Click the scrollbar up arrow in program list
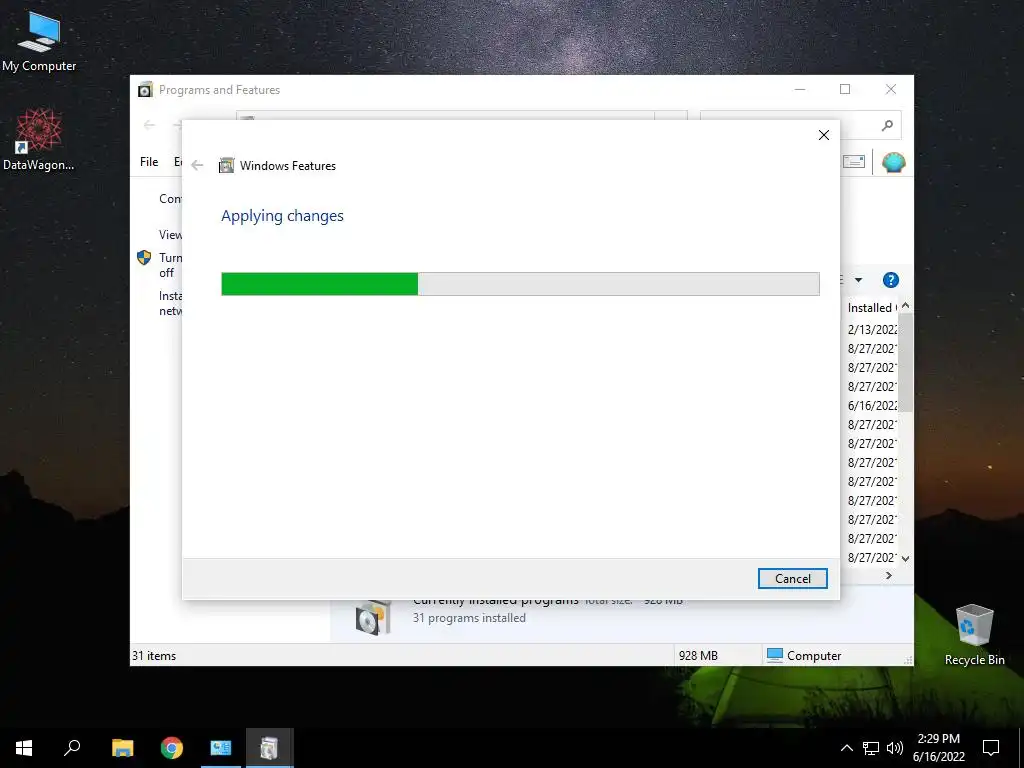Viewport: 1024px width, 768px height. (905, 306)
